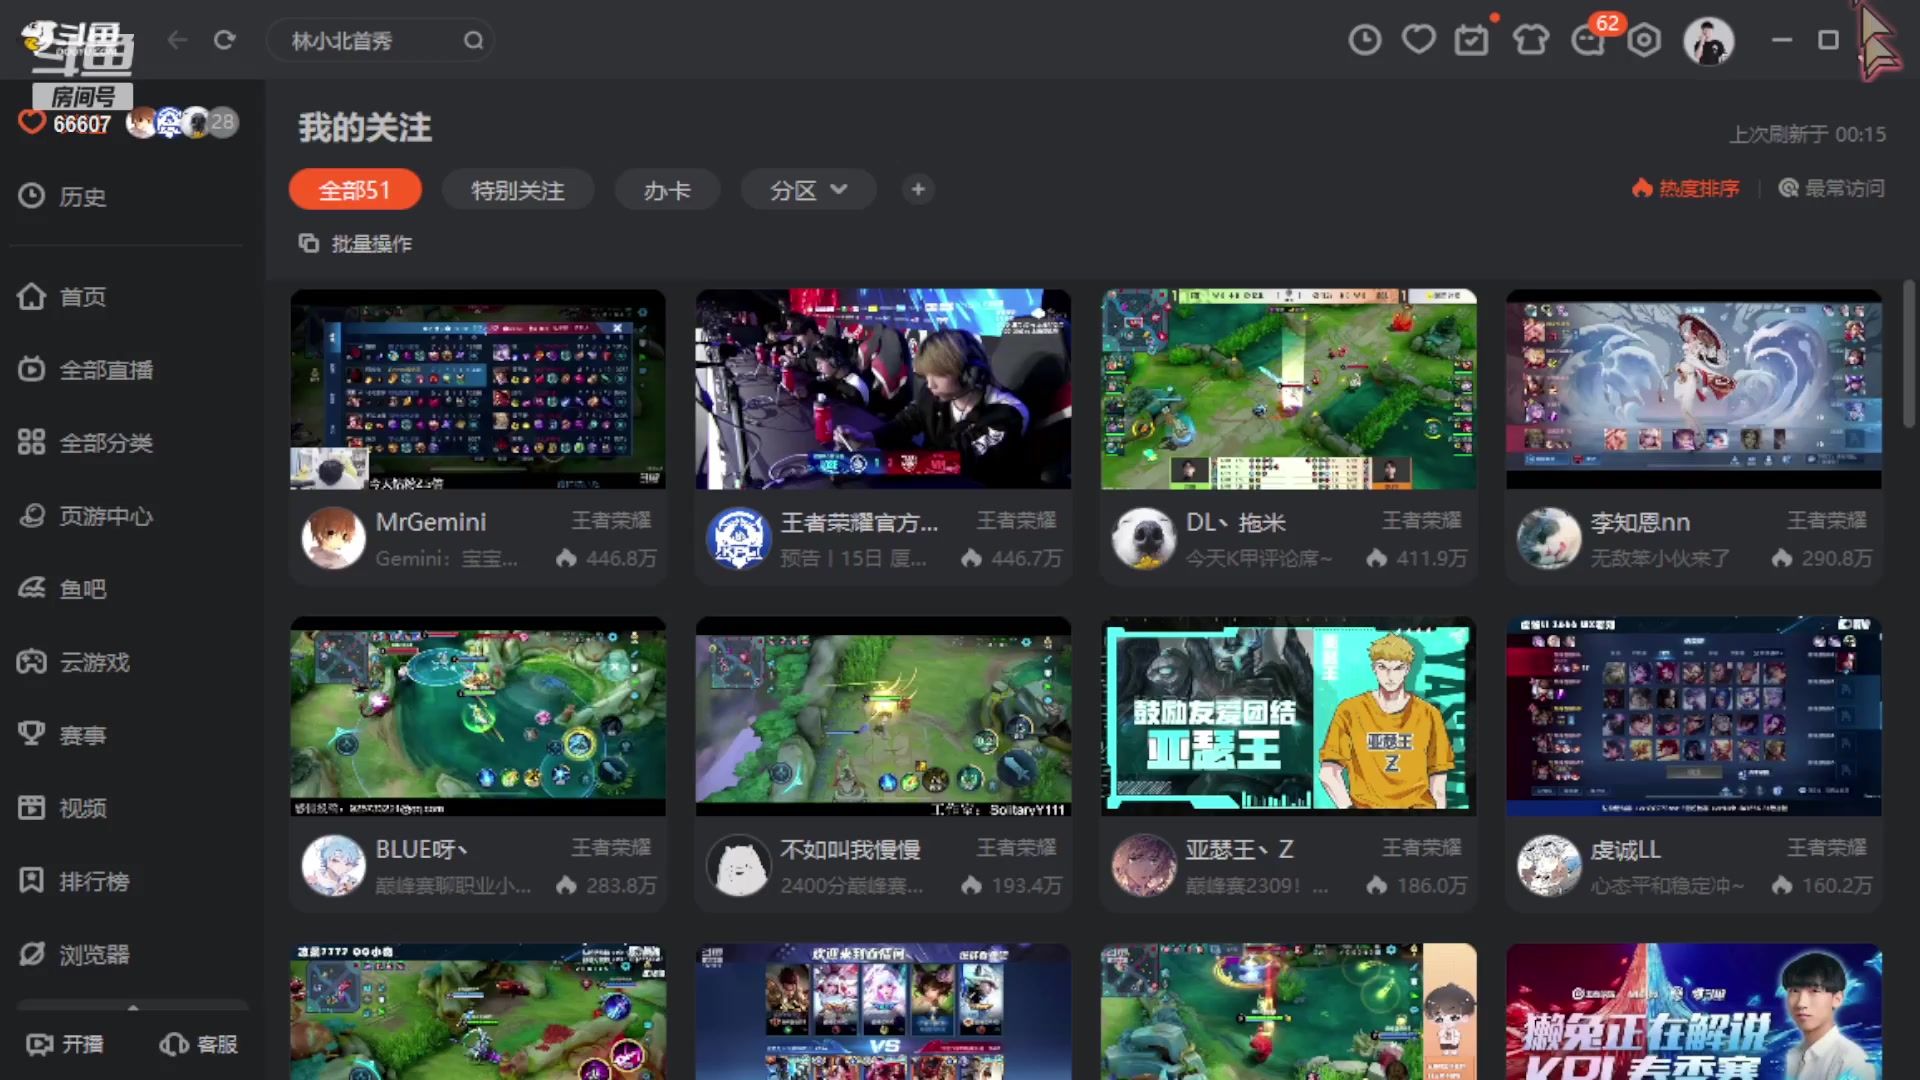The image size is (1920, 1080).
Task: Click 不如叫我慢慢 streamer avatar
Action: point(738,865)
